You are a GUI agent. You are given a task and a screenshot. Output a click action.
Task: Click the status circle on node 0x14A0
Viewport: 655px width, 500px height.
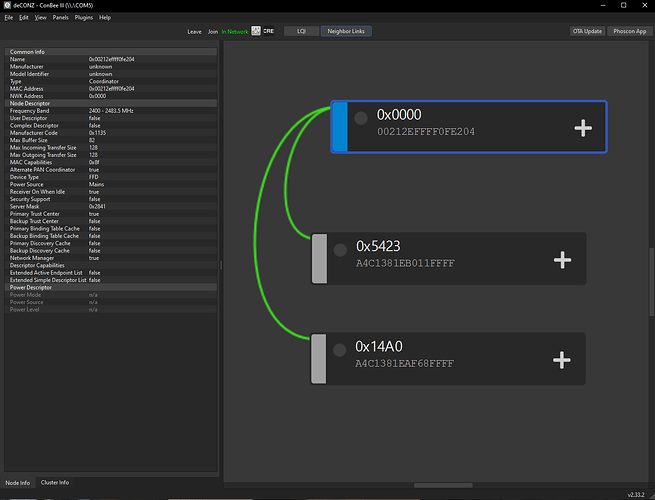point(339,350)
